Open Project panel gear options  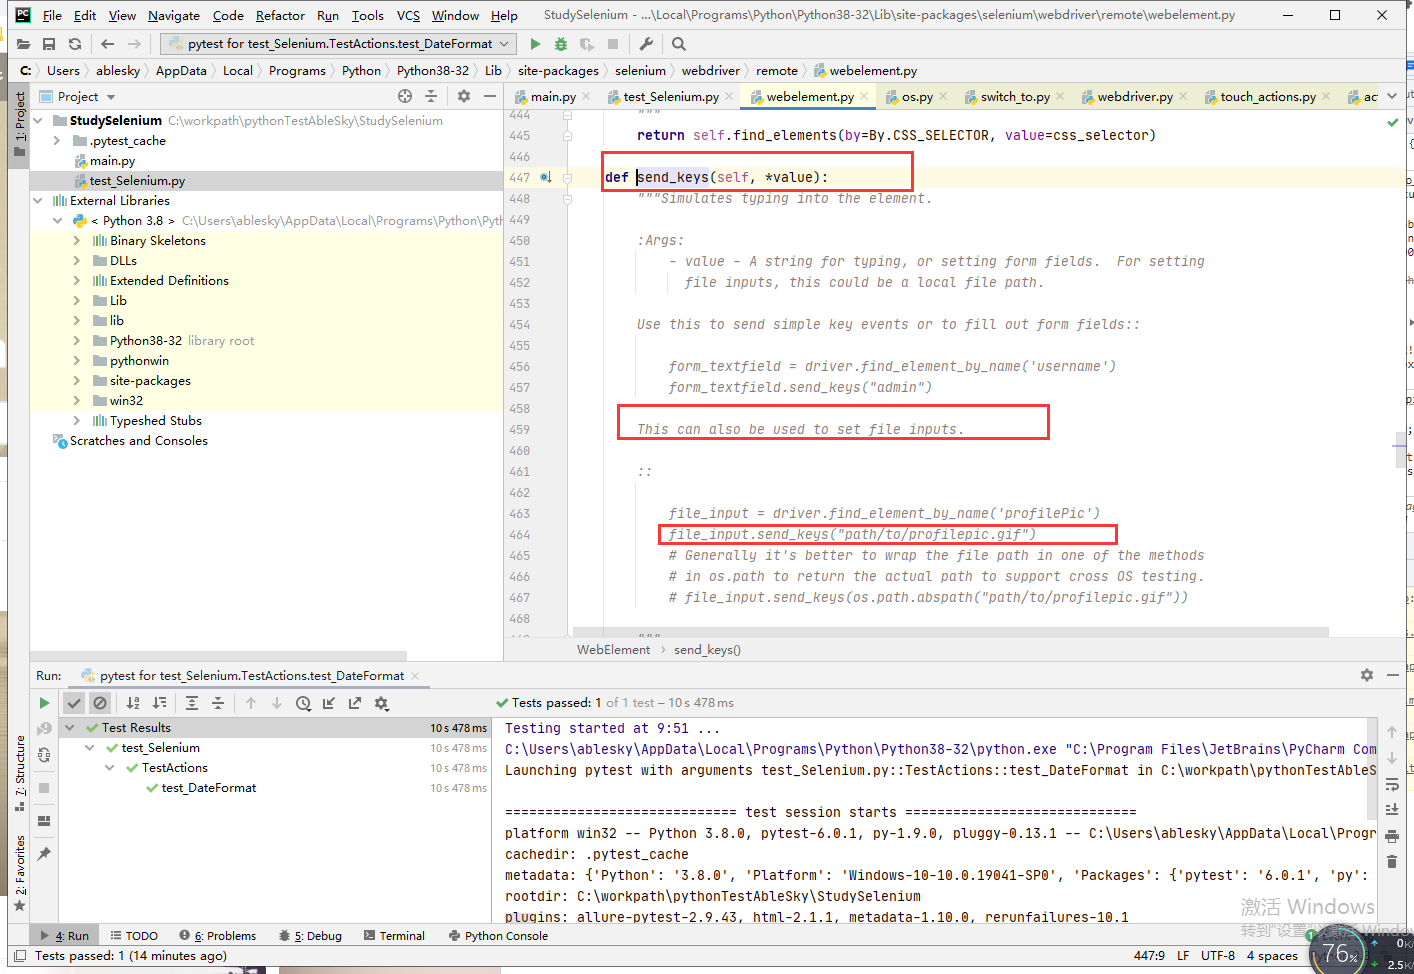[464, 96]
